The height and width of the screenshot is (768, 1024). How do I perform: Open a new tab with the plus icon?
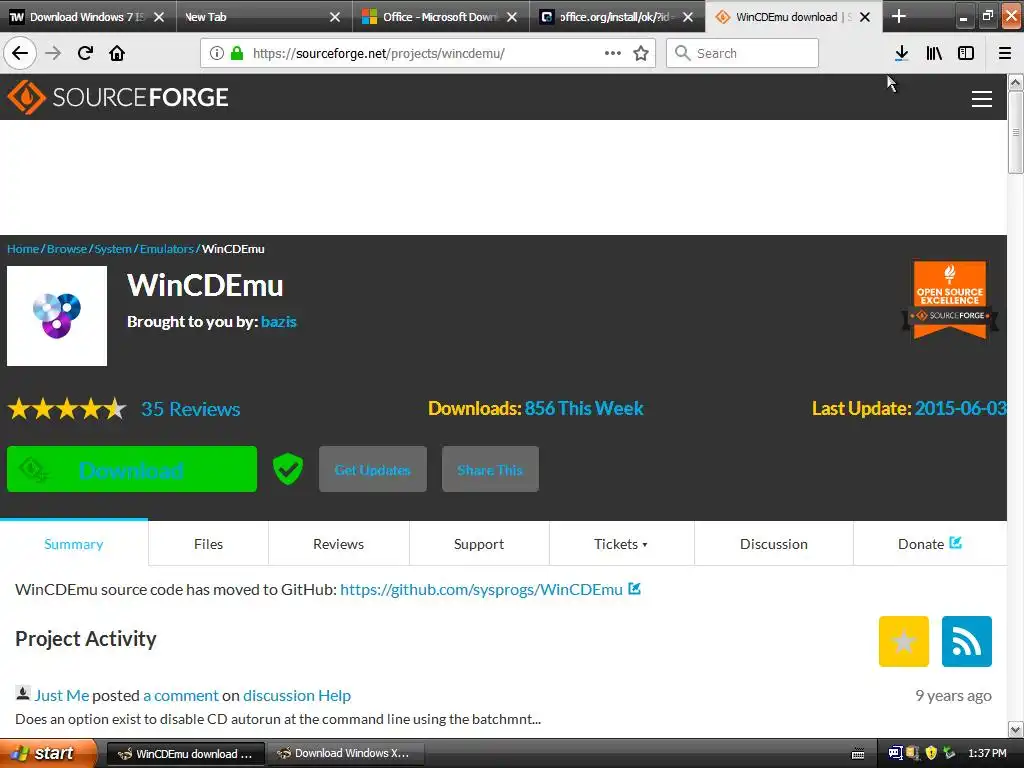(899, 16)
